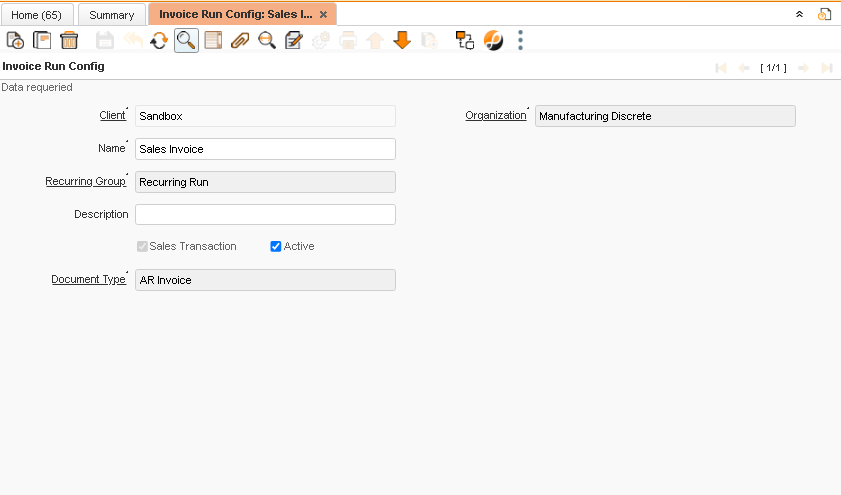
Task: Open the Organization field showing Manufacturing Discrete
Action: coord(665,116)
